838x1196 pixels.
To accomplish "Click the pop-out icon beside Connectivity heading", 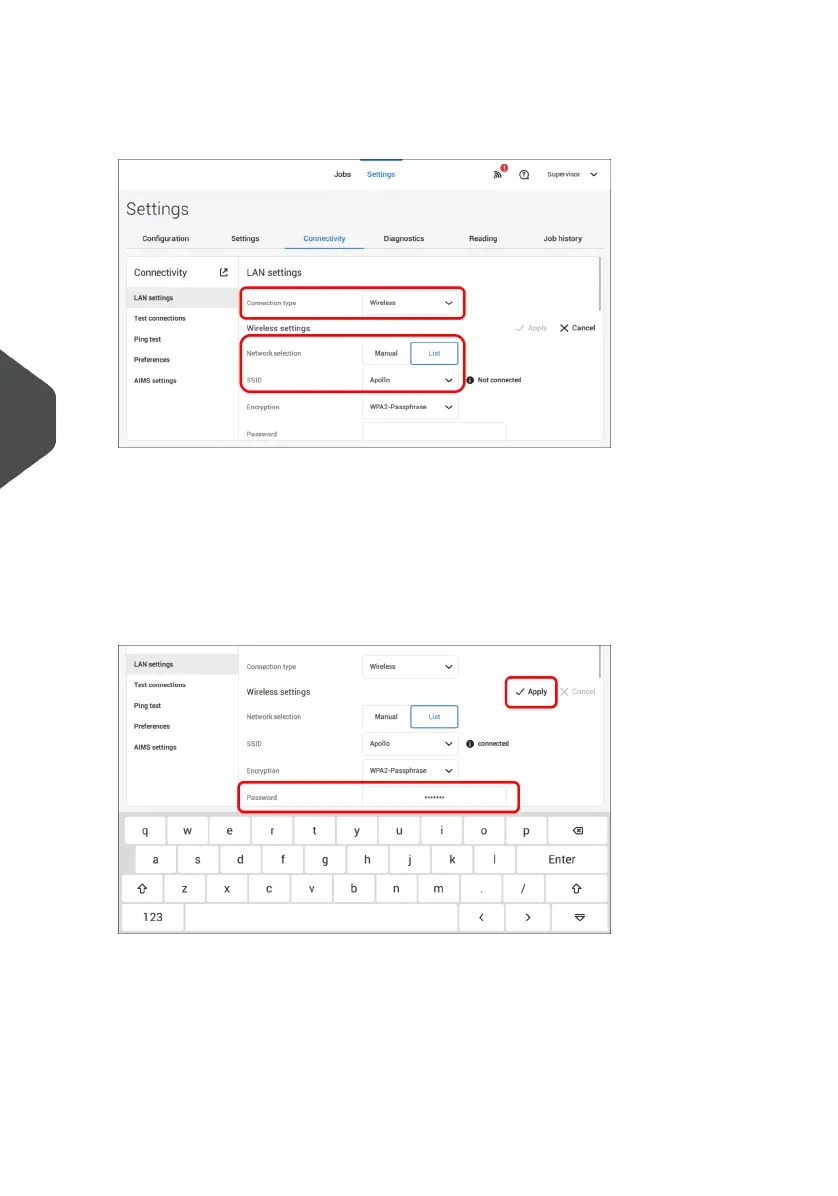I will pos(223,272).
